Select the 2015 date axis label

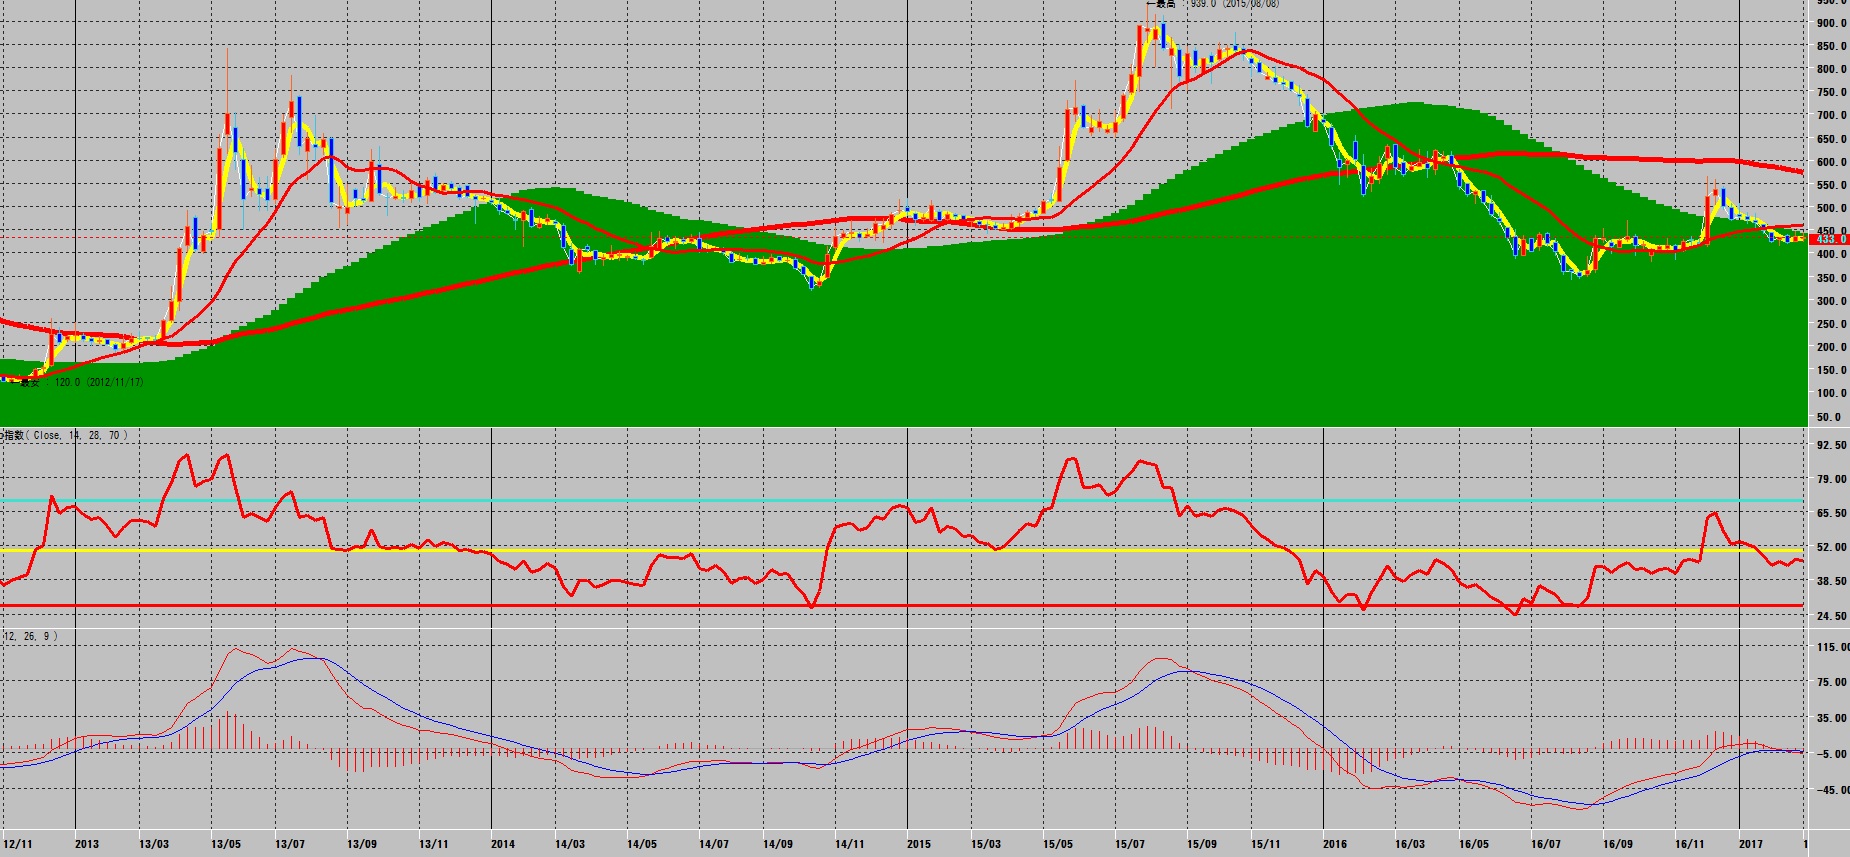coord(919,844)
